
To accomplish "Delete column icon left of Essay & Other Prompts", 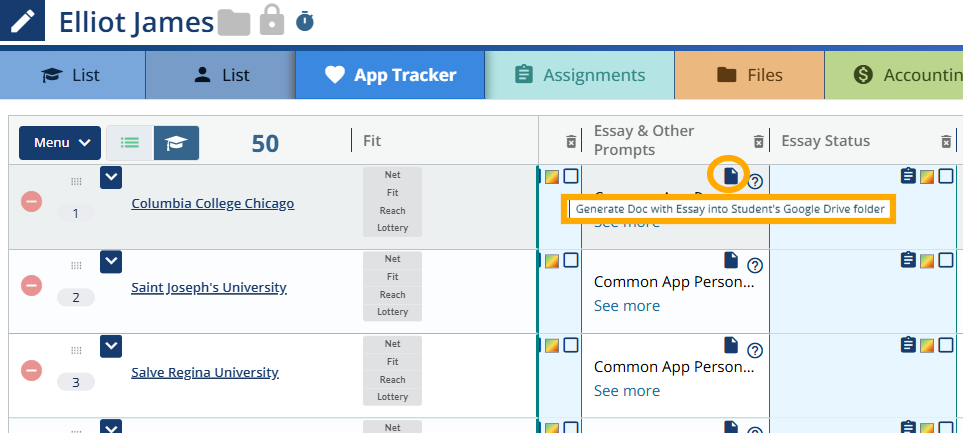I will tap(571, 141).
